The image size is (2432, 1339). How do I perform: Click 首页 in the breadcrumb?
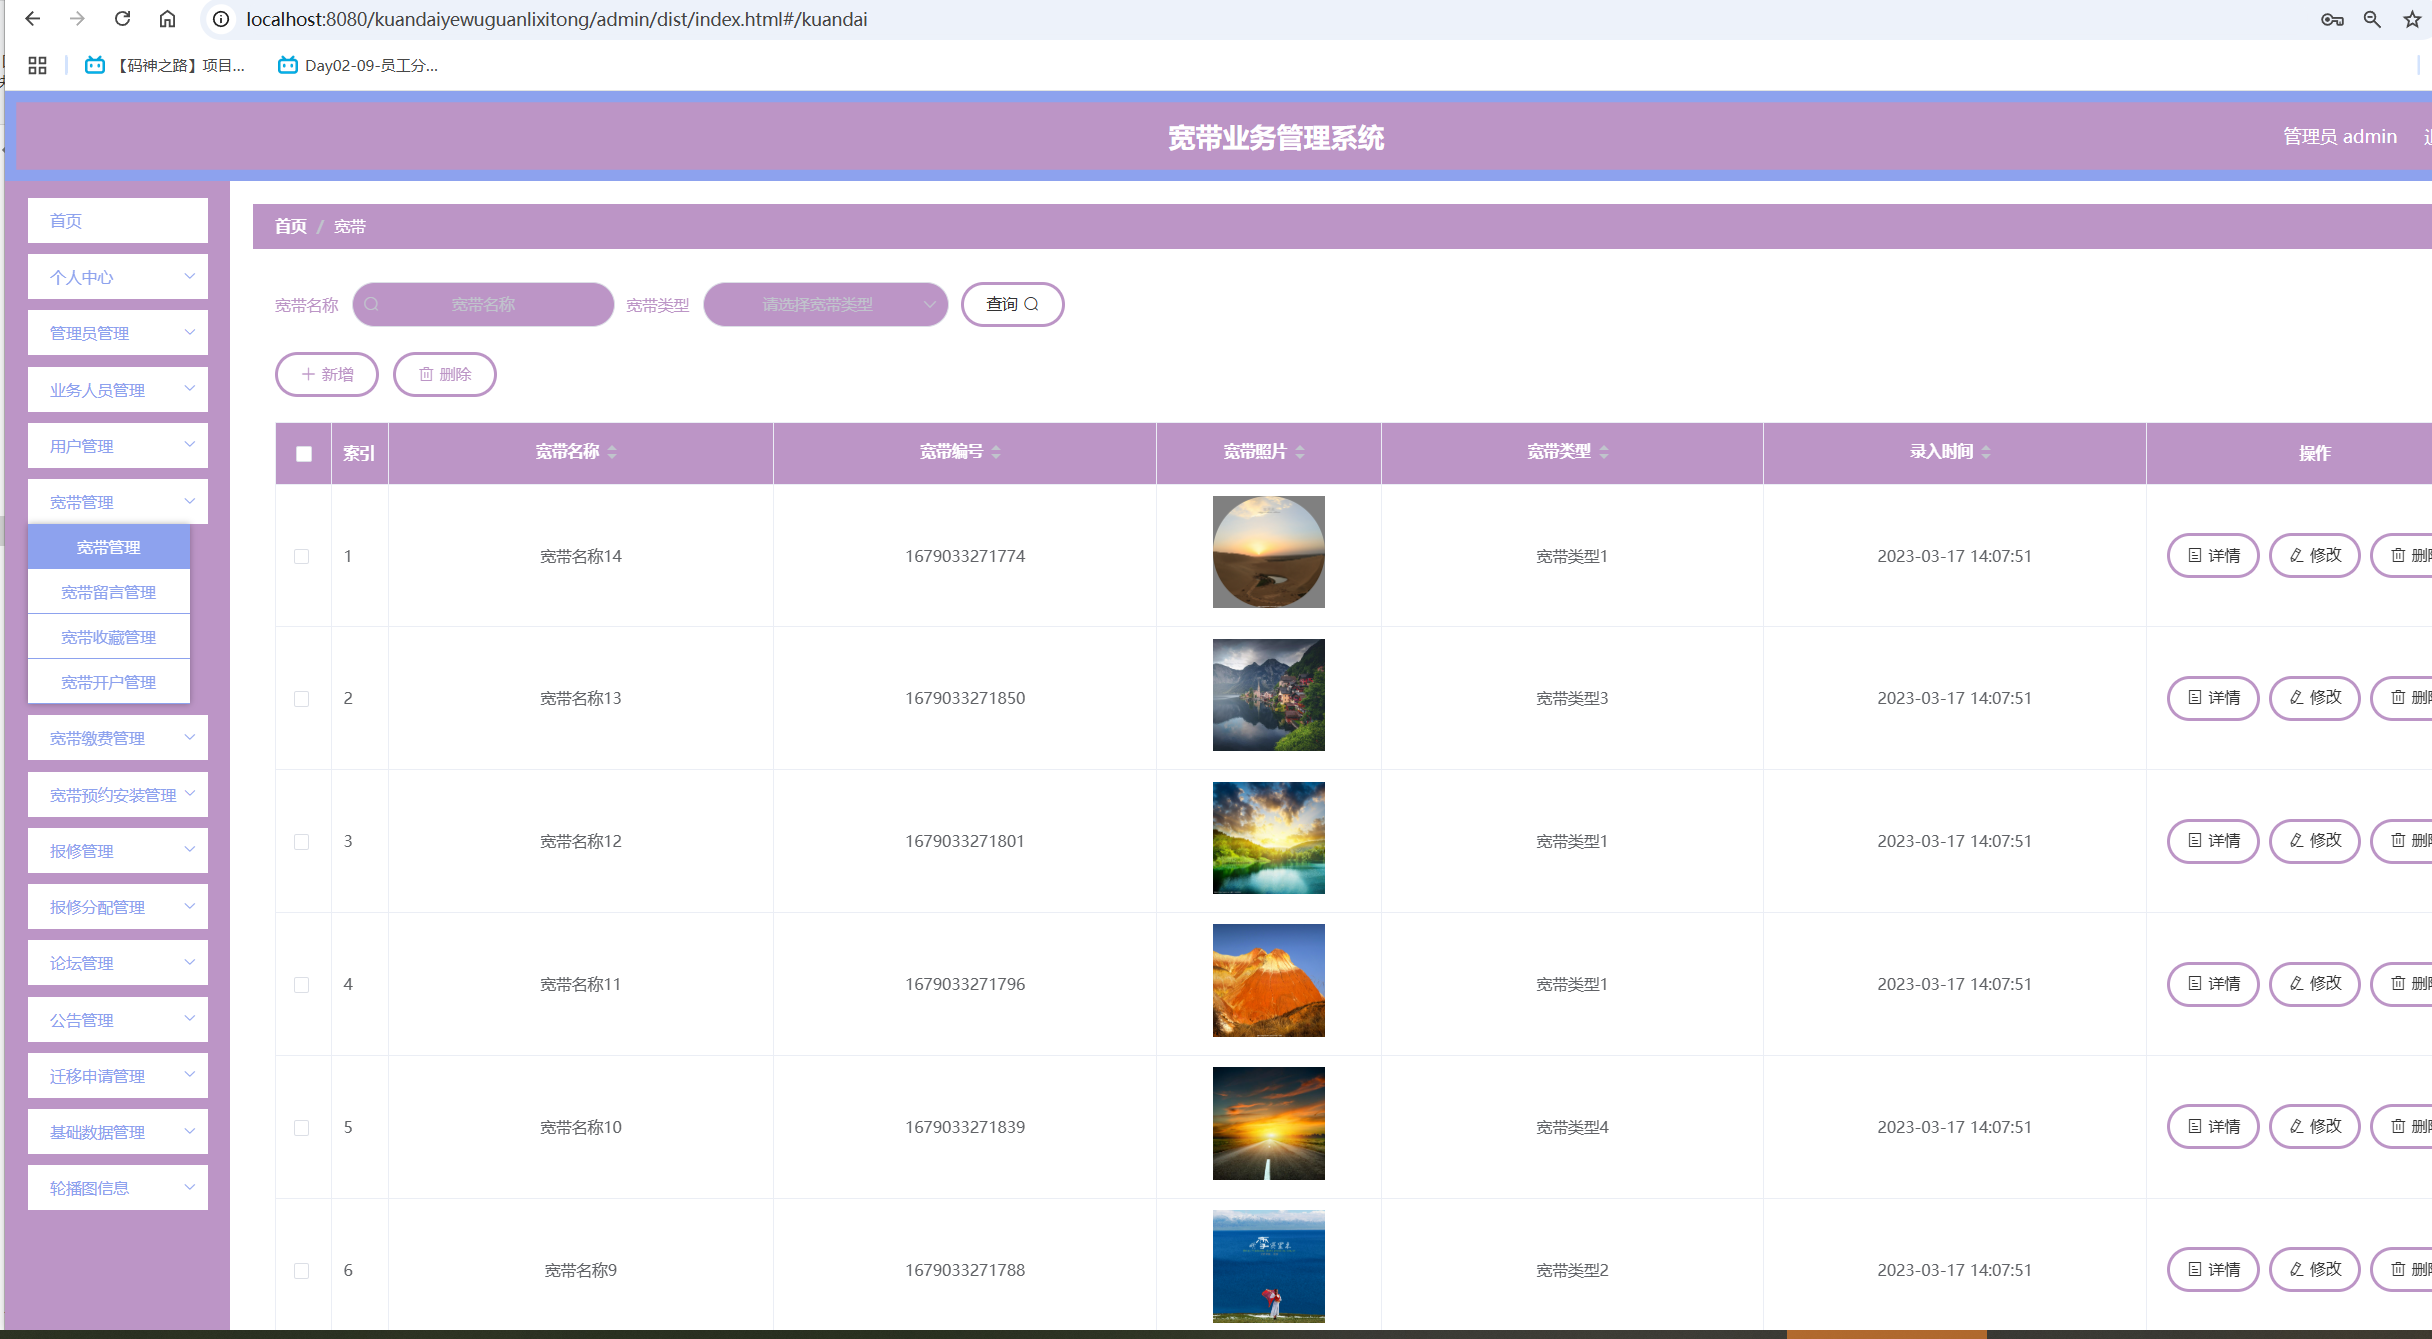(x=291, y=226)
